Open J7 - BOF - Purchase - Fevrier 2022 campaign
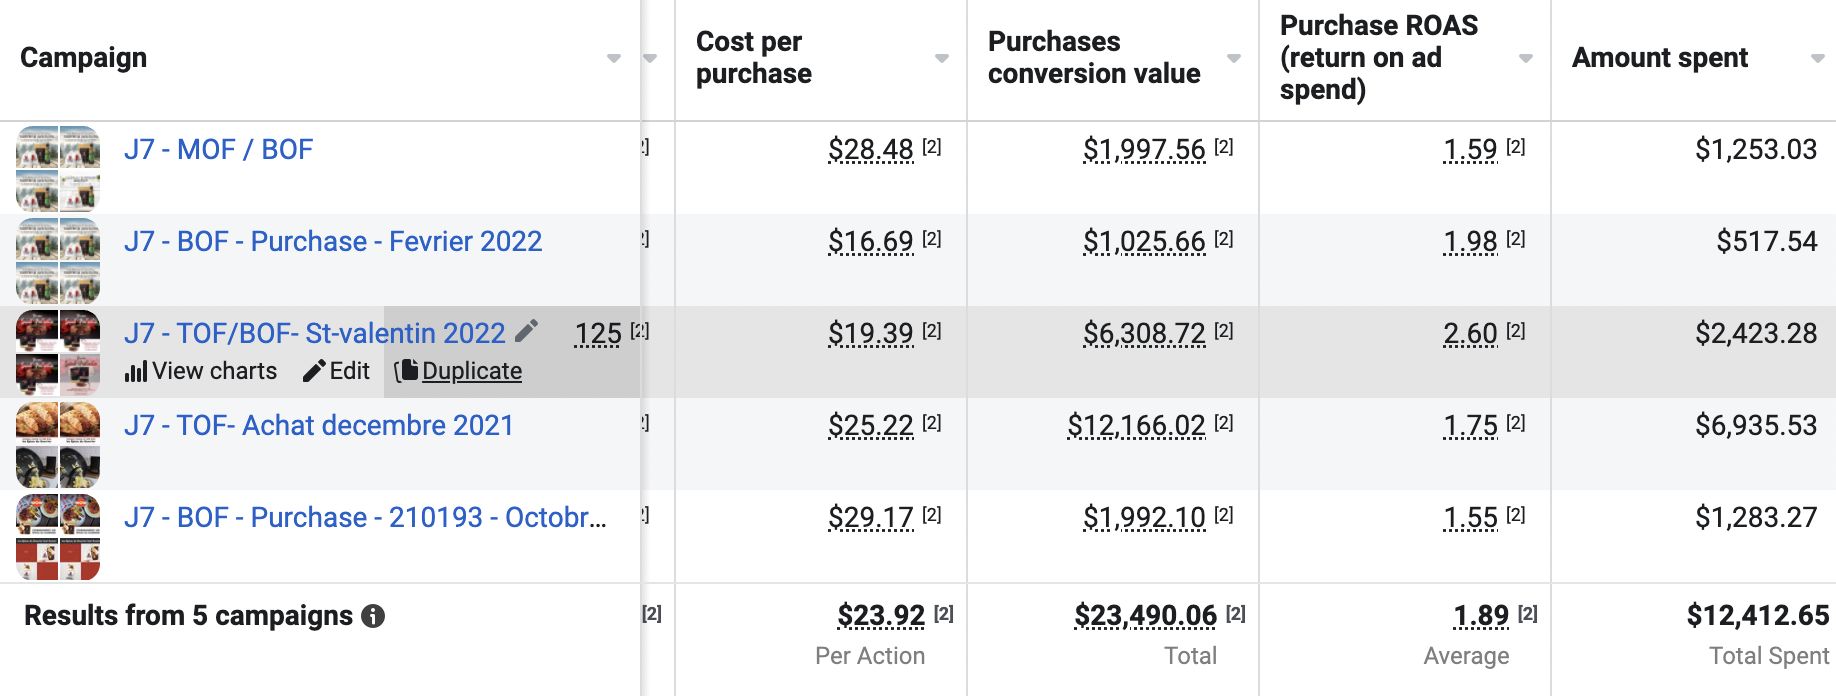The height and width of the screenshot is (696, 1836). (x=333, y=242)
